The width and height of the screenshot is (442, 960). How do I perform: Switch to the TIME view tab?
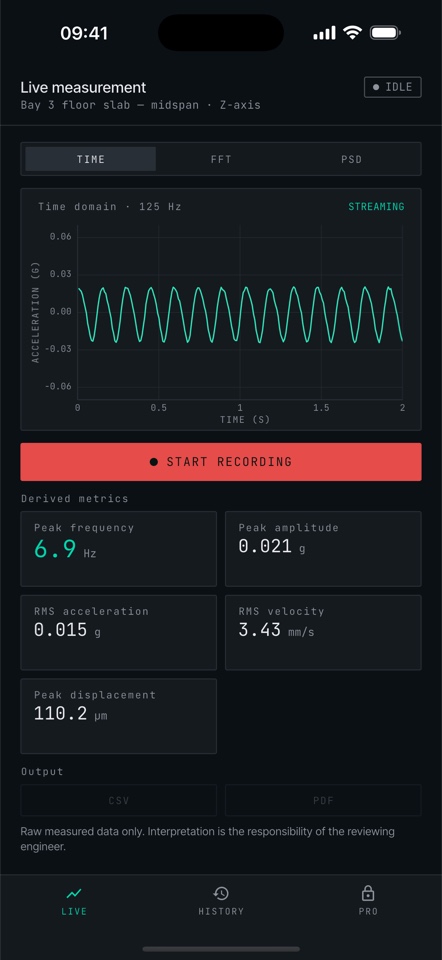(x=91, y=159)
